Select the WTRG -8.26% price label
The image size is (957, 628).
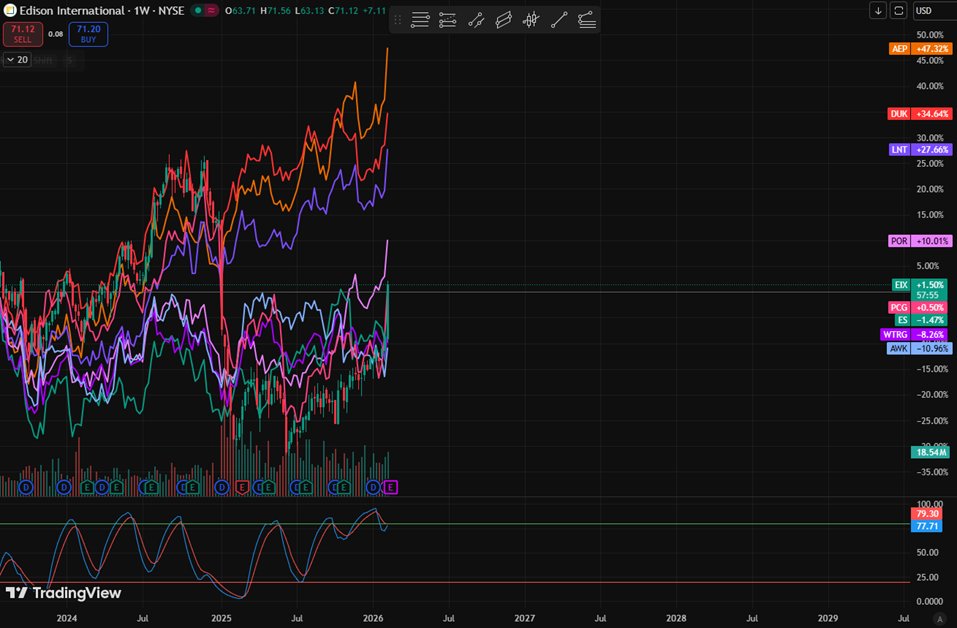tap(914, 334)
